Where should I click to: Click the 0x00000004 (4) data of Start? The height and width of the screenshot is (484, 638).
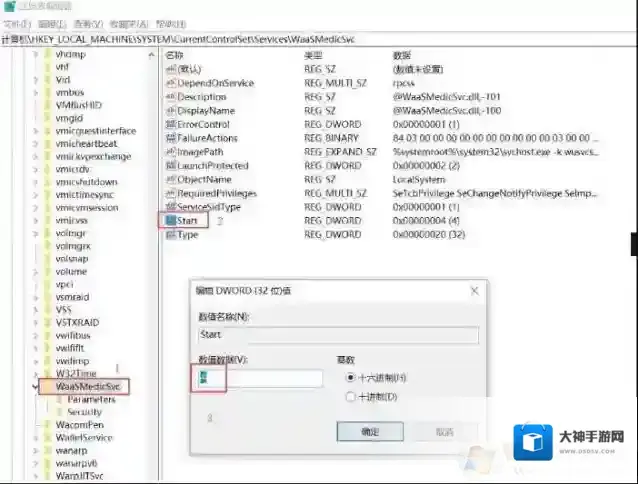(x=426, y=221)
